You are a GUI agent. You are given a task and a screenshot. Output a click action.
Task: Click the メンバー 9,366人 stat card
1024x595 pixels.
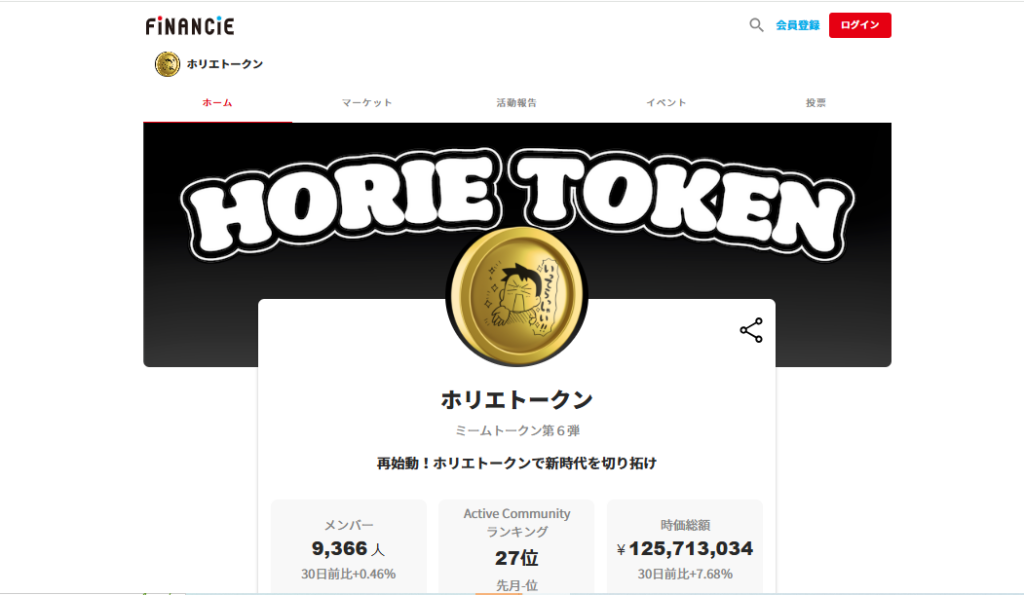(x=349, y=547)
